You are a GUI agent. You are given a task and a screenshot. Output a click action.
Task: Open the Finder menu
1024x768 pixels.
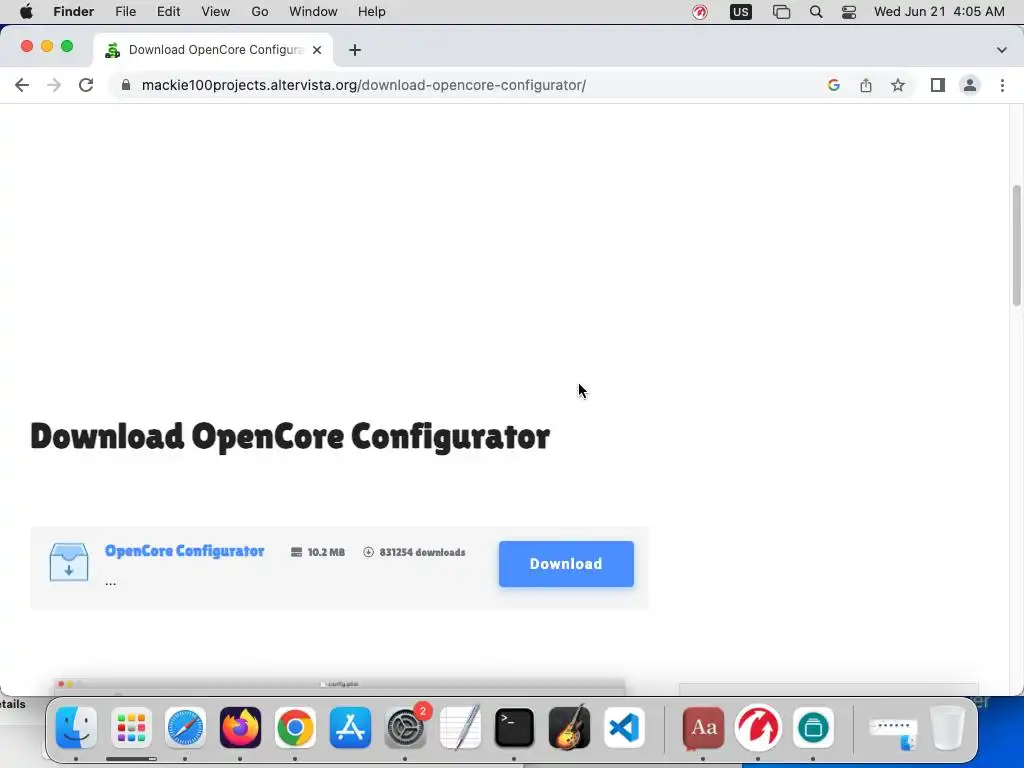(x=73, y=12)
